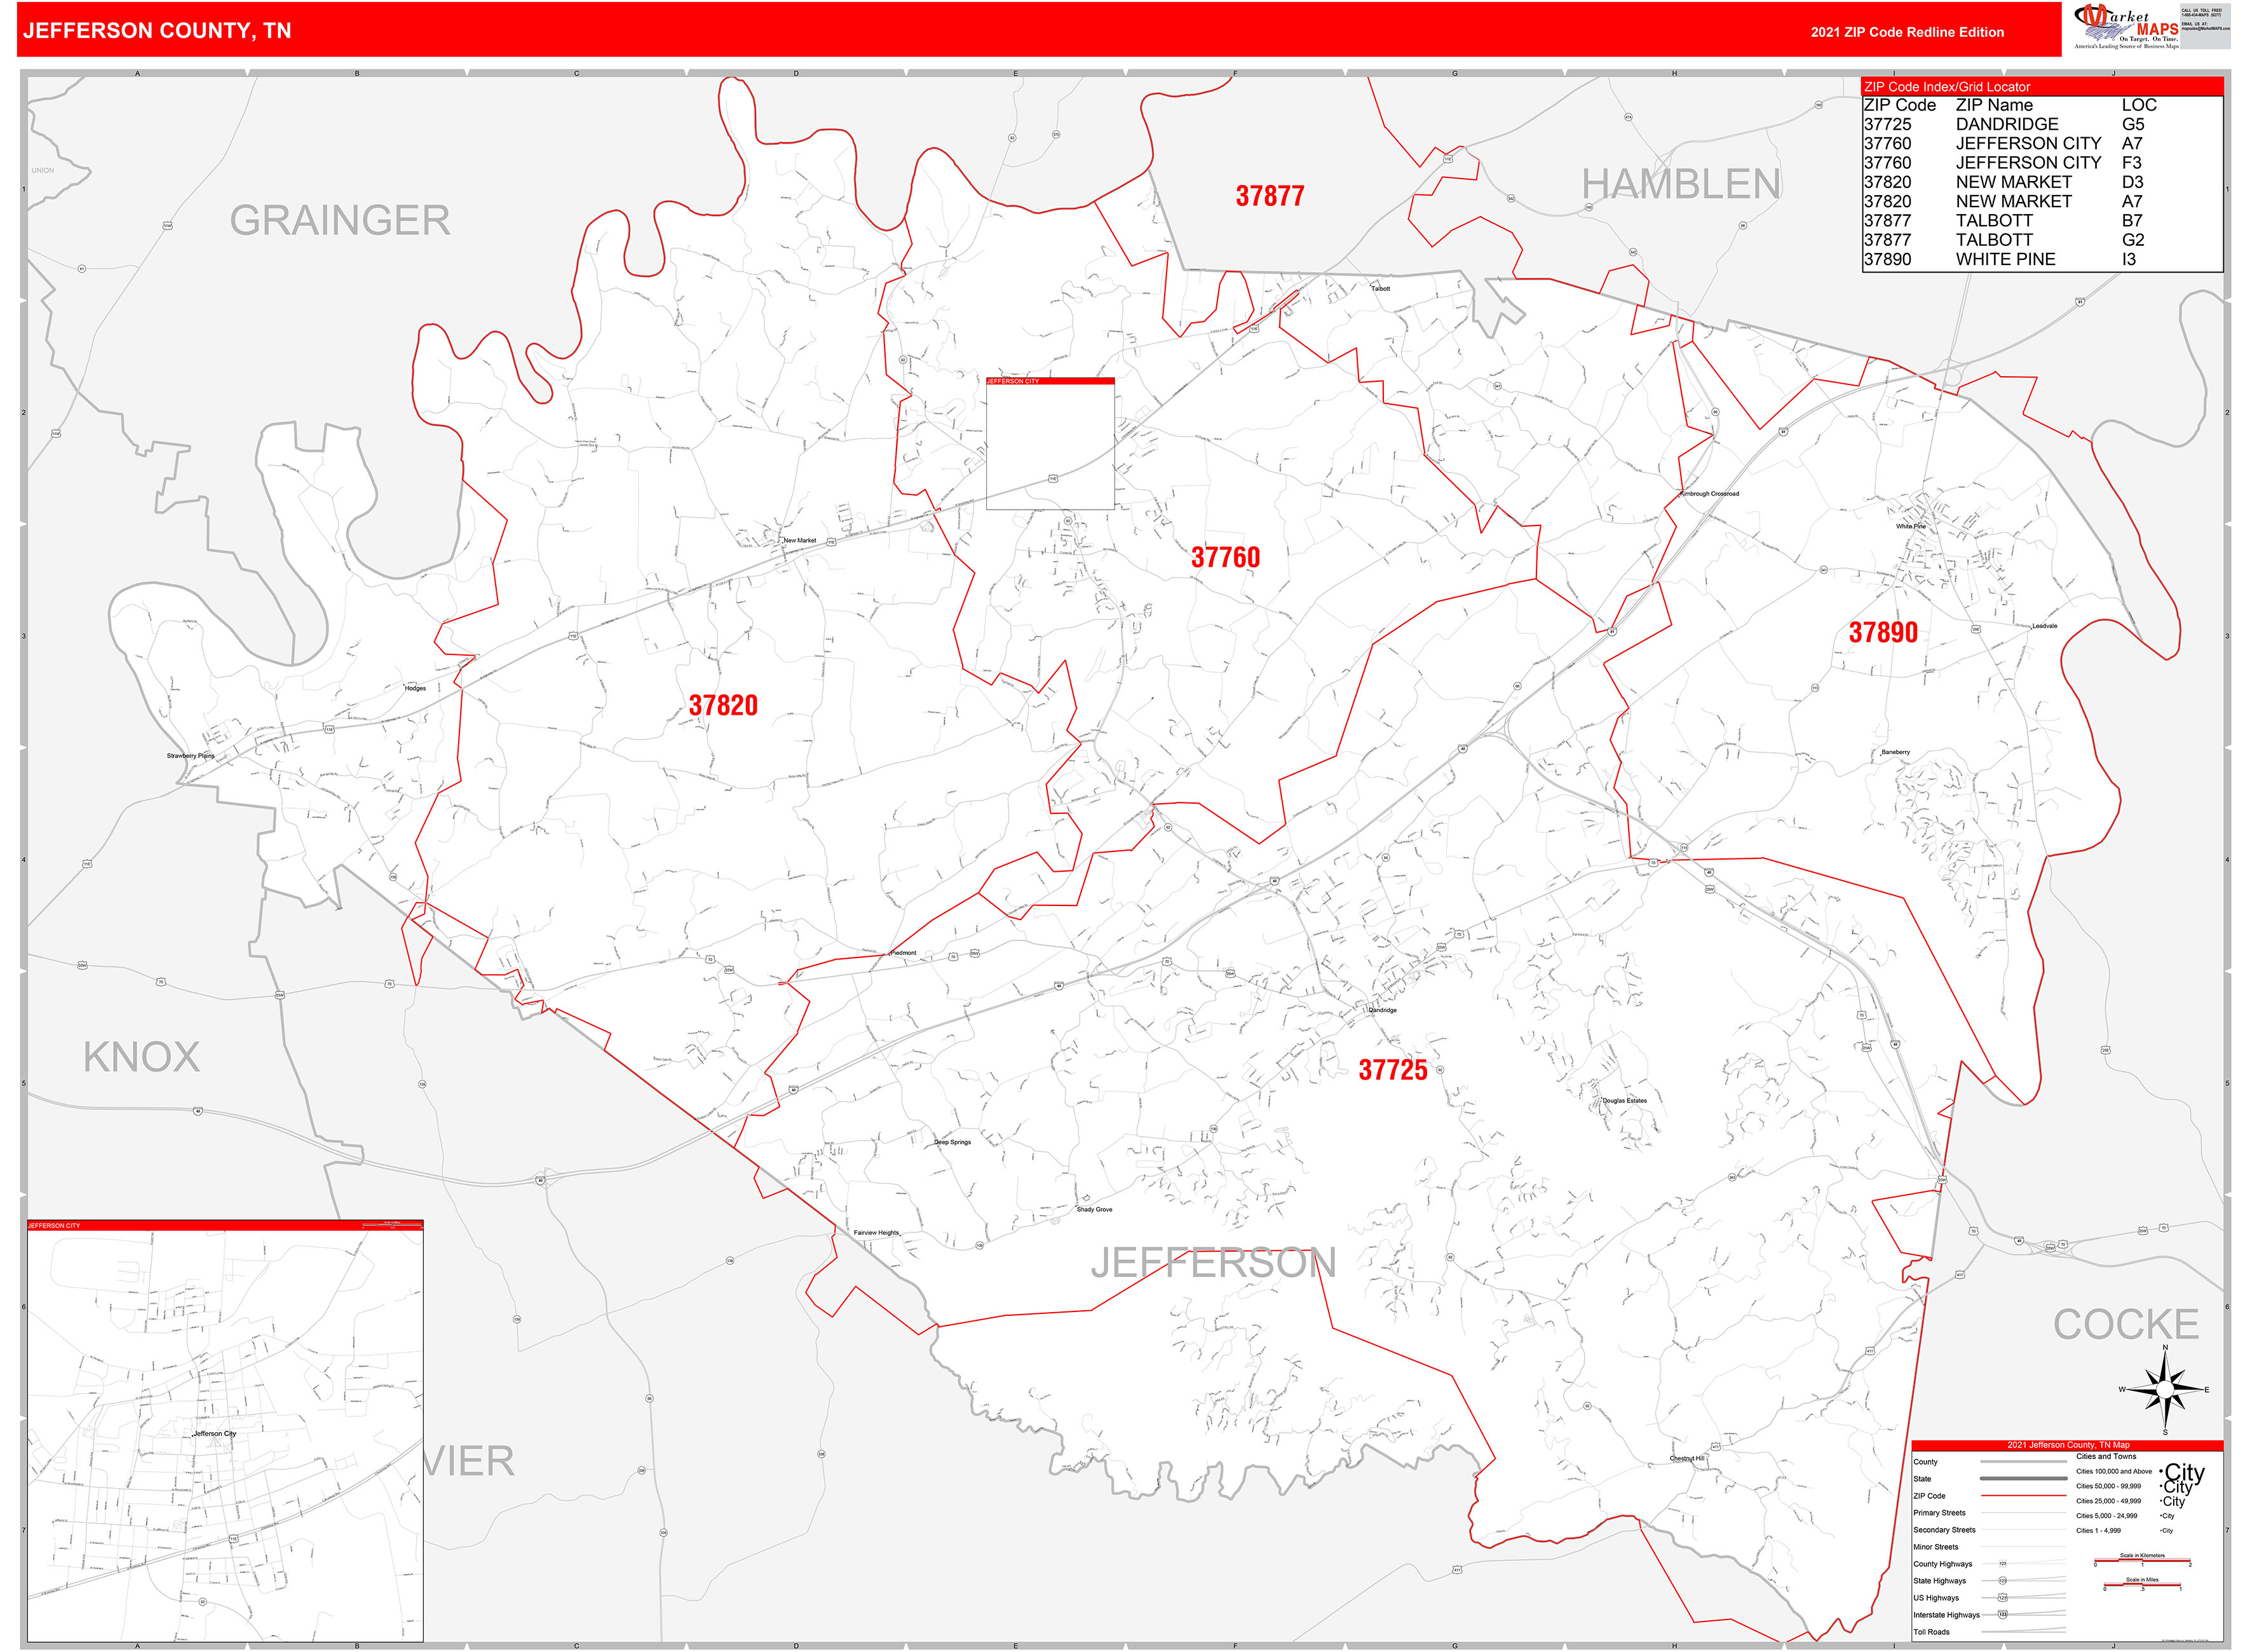Viewport: 2250px width, 1652px height.
Task: Click the Cities and Towns legend heading
Action: (2107, 1456)
